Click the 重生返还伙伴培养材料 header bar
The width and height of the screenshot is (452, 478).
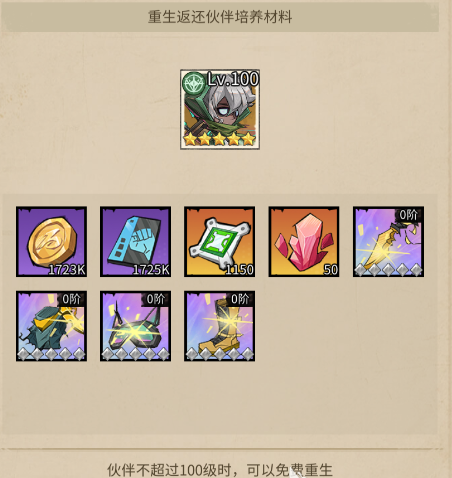coord(220,17)
